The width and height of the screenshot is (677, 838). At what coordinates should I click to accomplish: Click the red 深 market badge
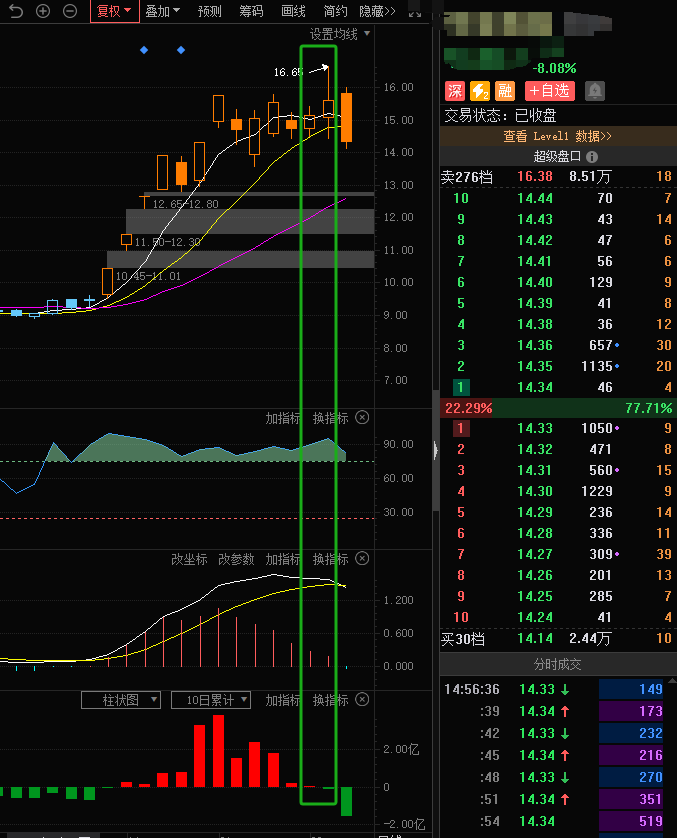click(x=455, y=92)
